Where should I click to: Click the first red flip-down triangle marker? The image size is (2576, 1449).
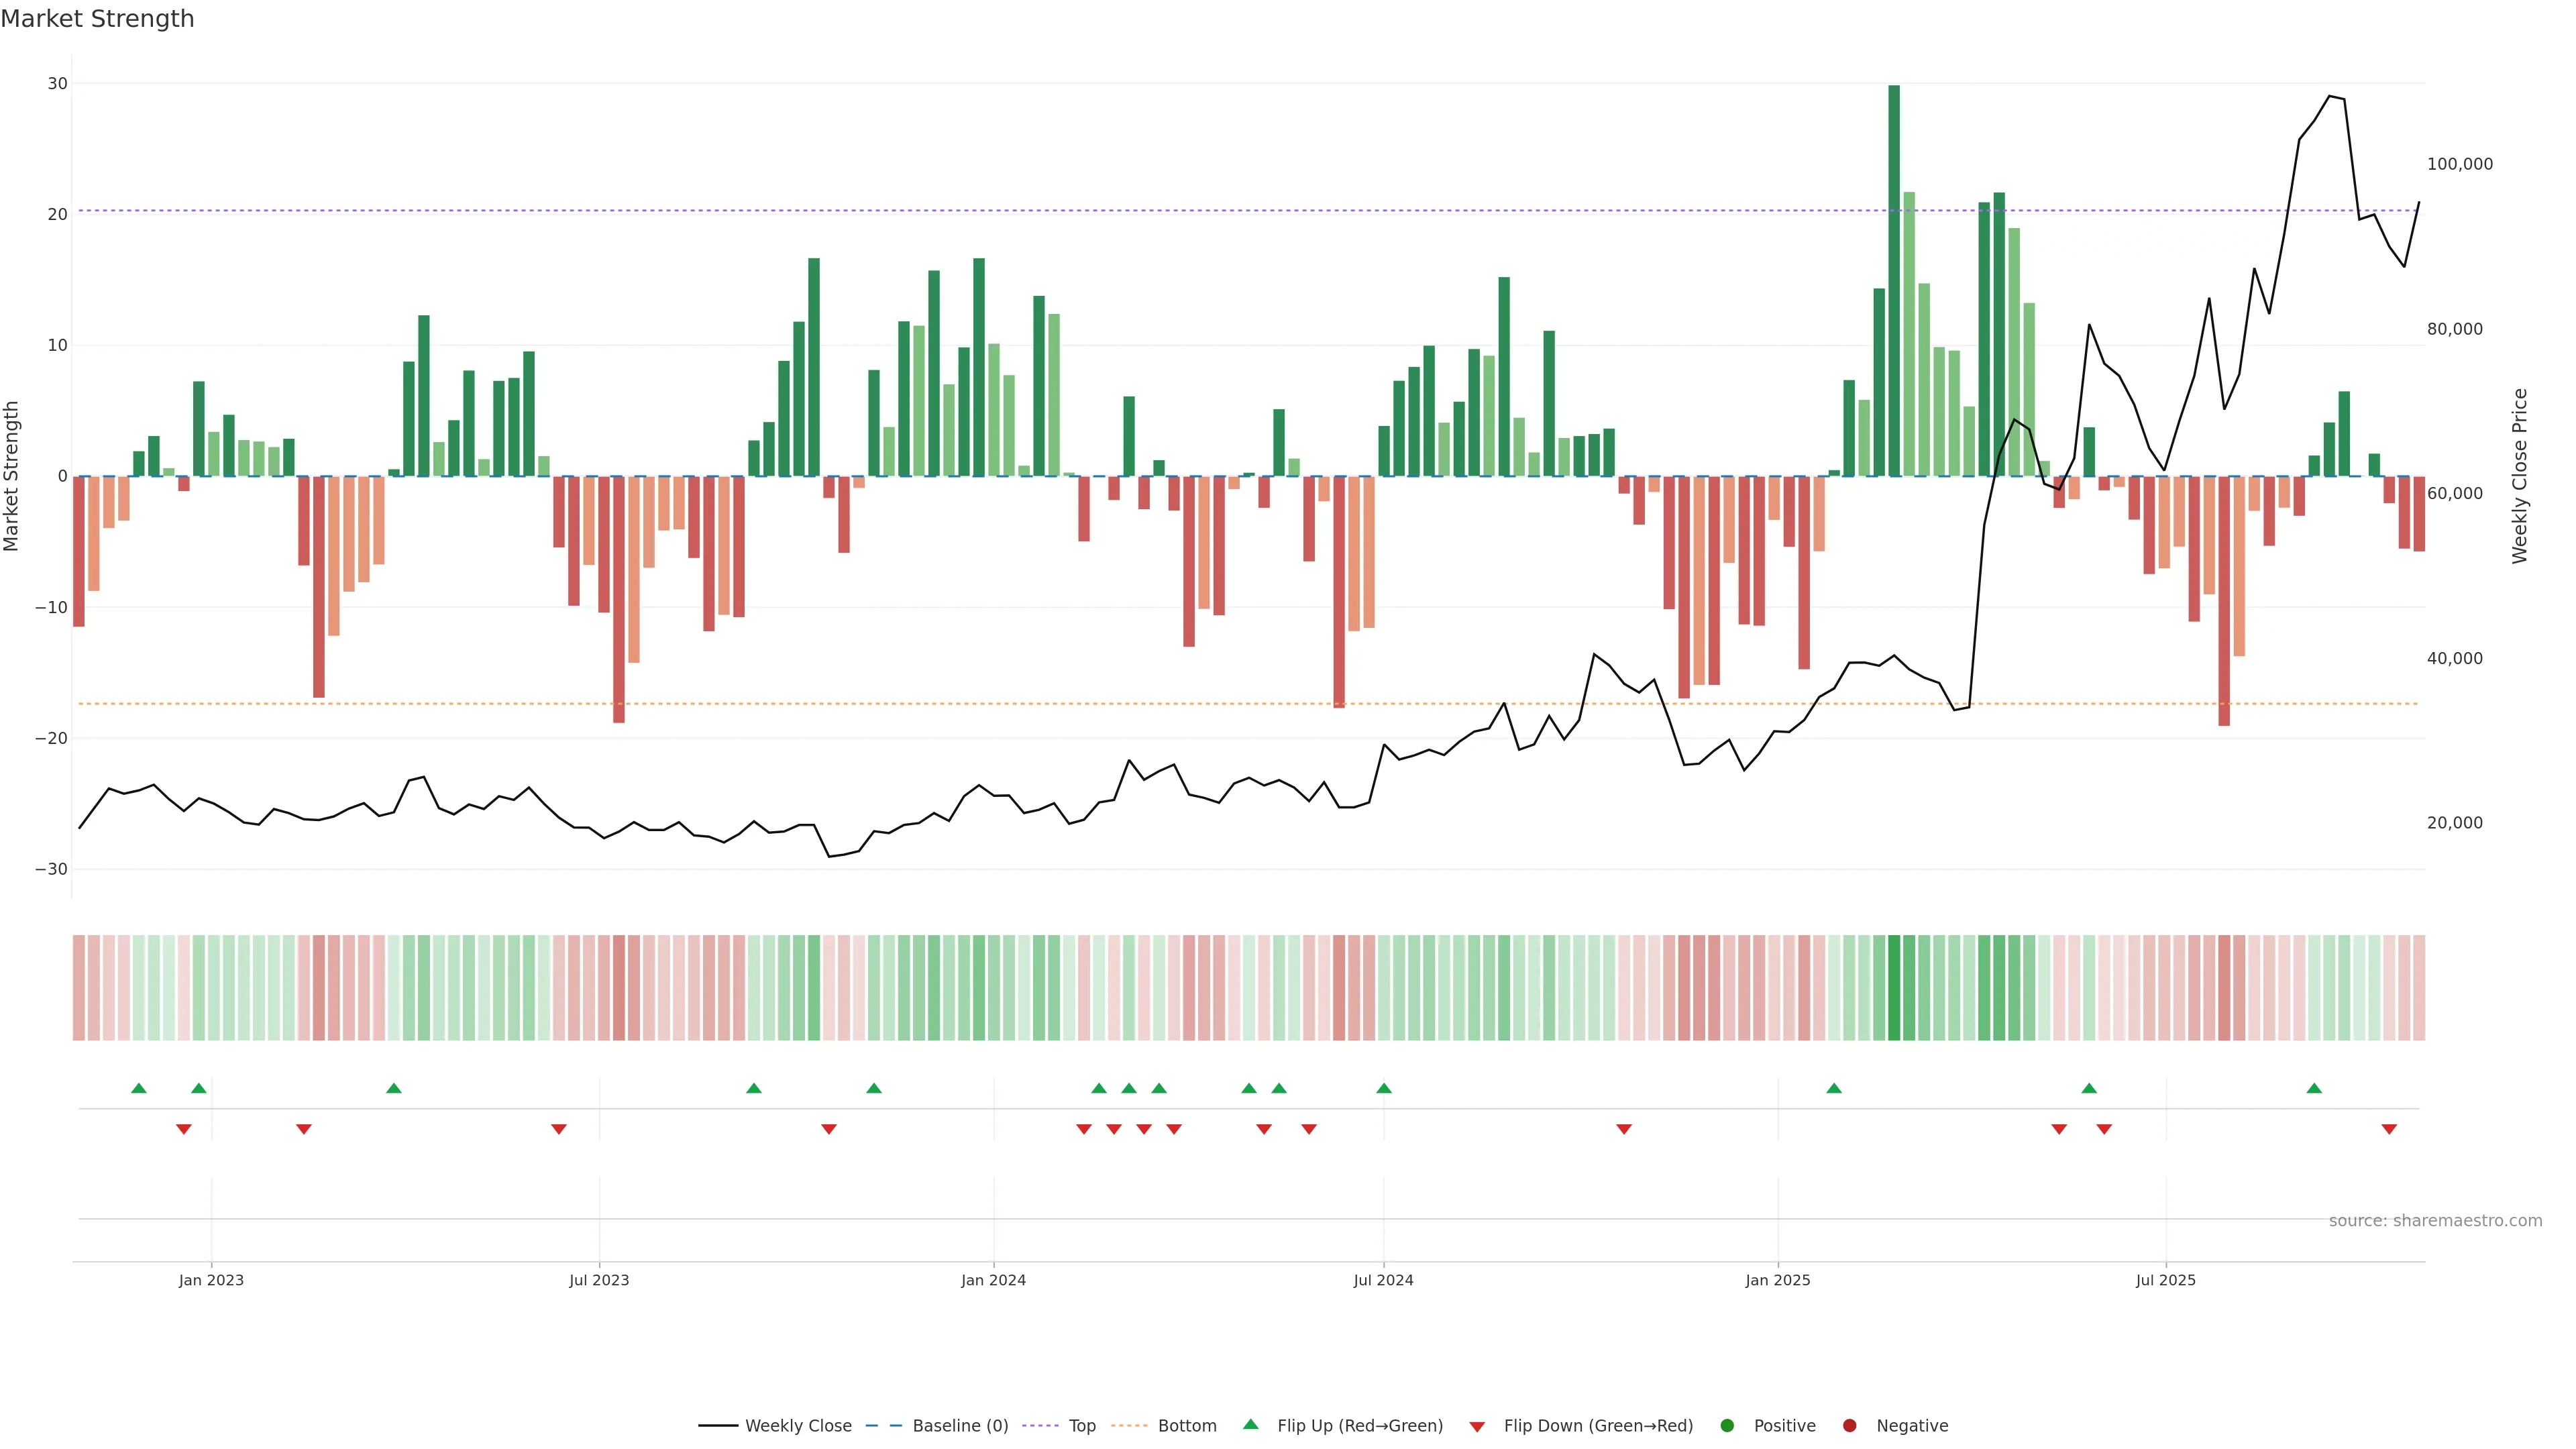pyautogui.click(x=184, y=1129)
